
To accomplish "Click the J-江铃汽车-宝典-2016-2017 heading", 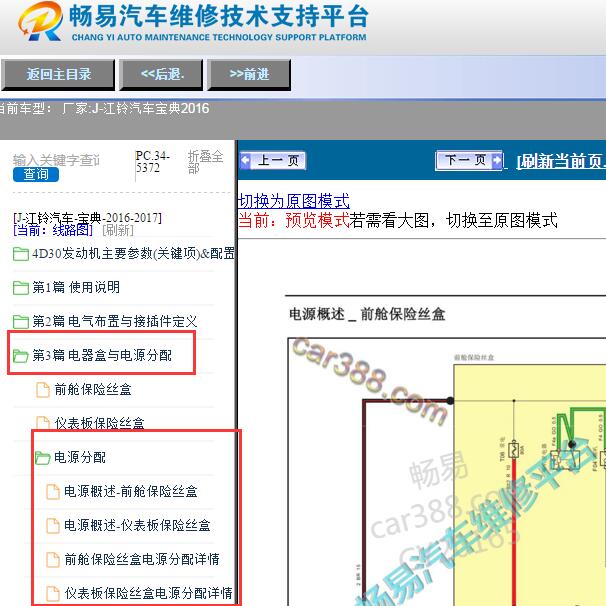I will pyautogui.click(x=87, y=218).
